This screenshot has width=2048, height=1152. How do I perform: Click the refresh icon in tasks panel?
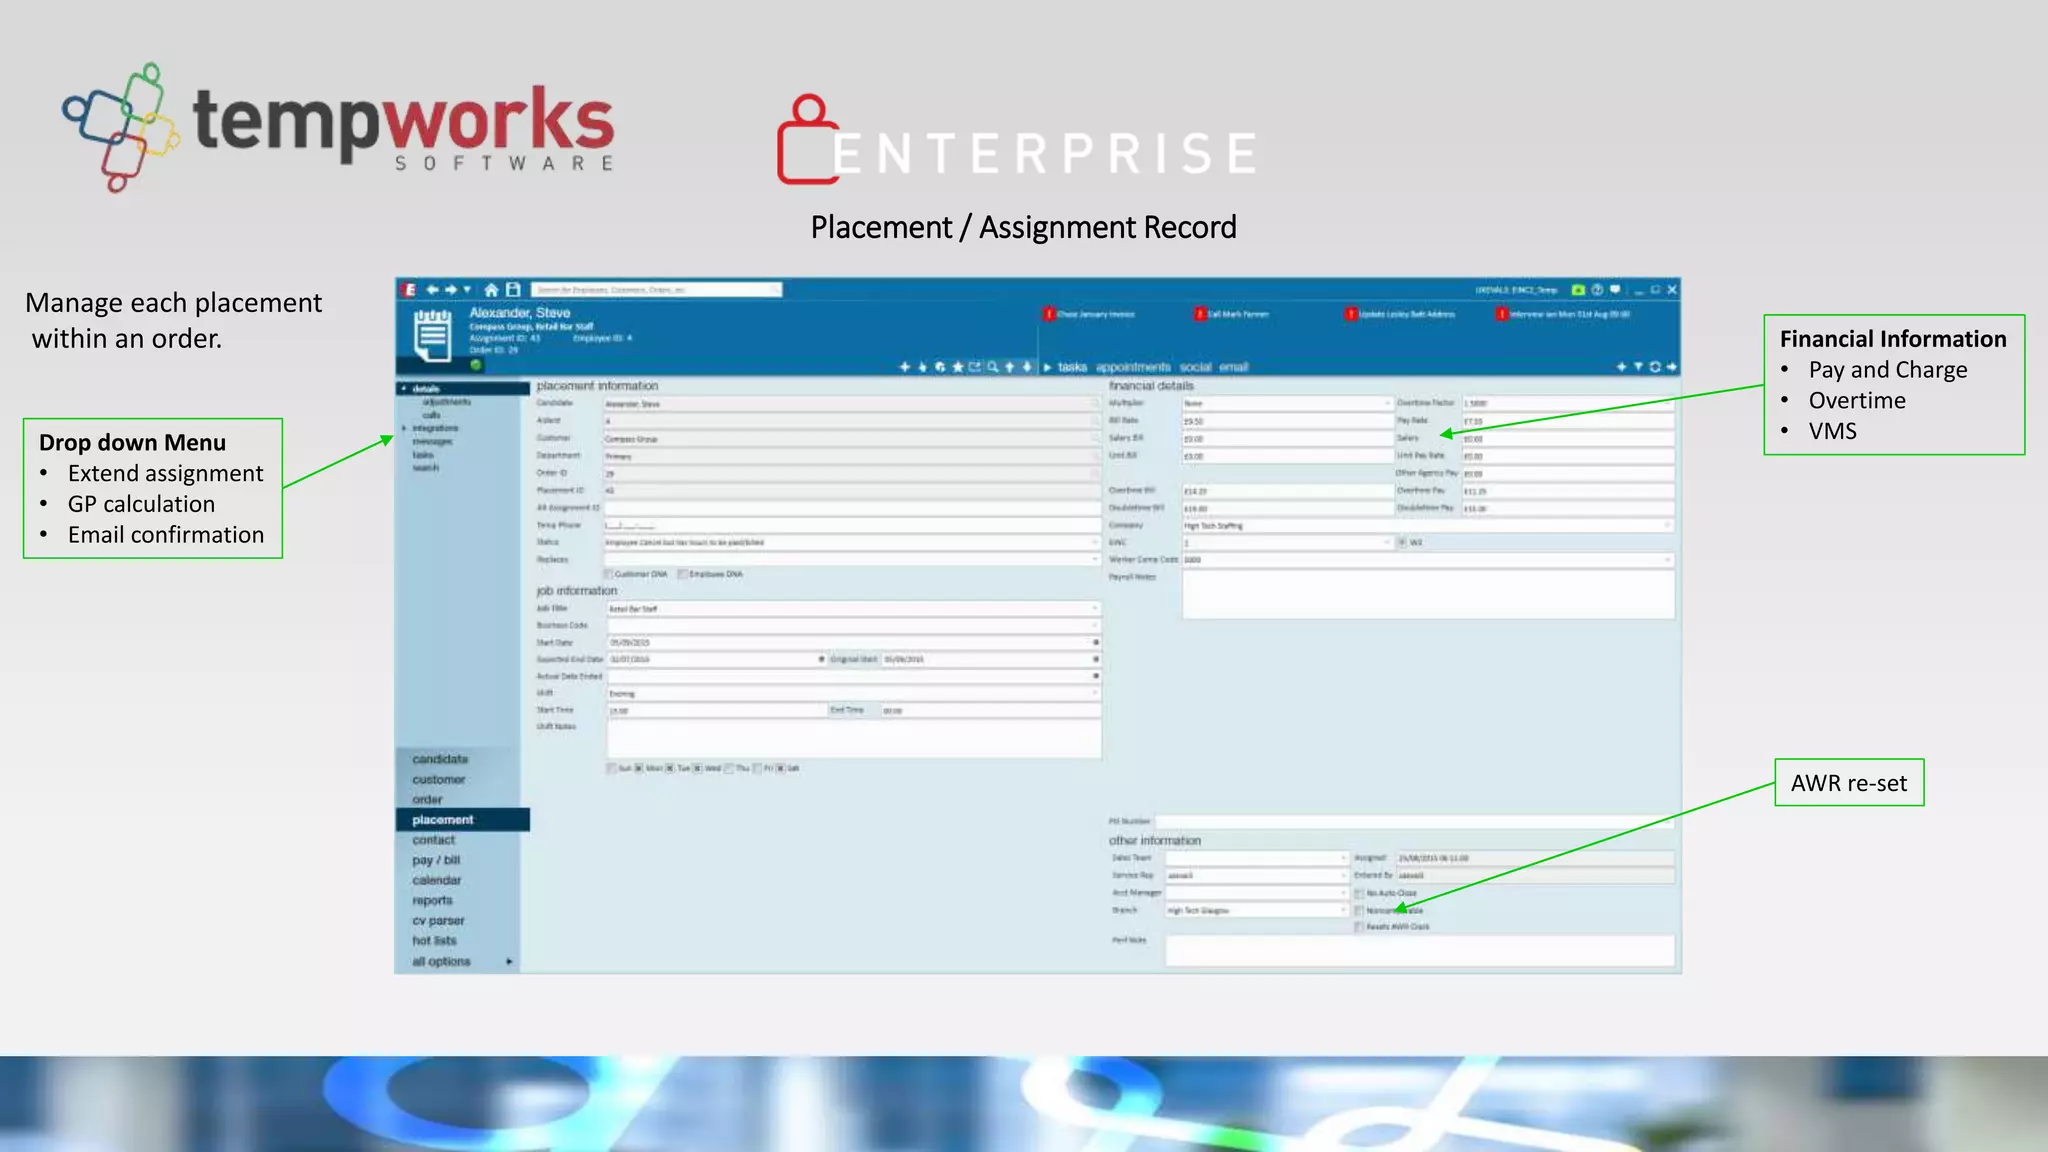click(x=1655, y=367)
